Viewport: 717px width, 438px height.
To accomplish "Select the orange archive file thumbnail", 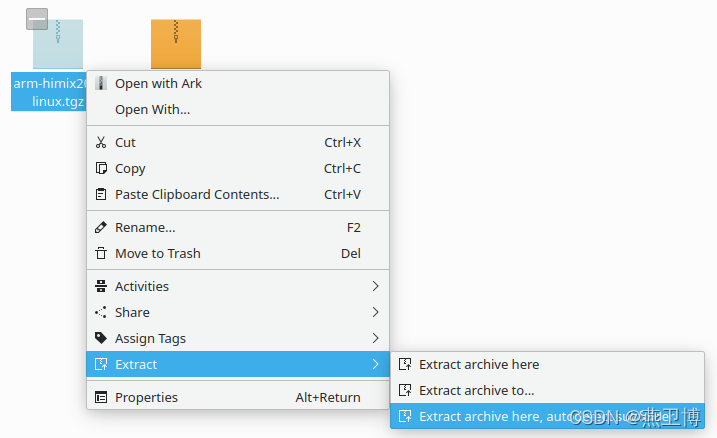I will 176,44.
